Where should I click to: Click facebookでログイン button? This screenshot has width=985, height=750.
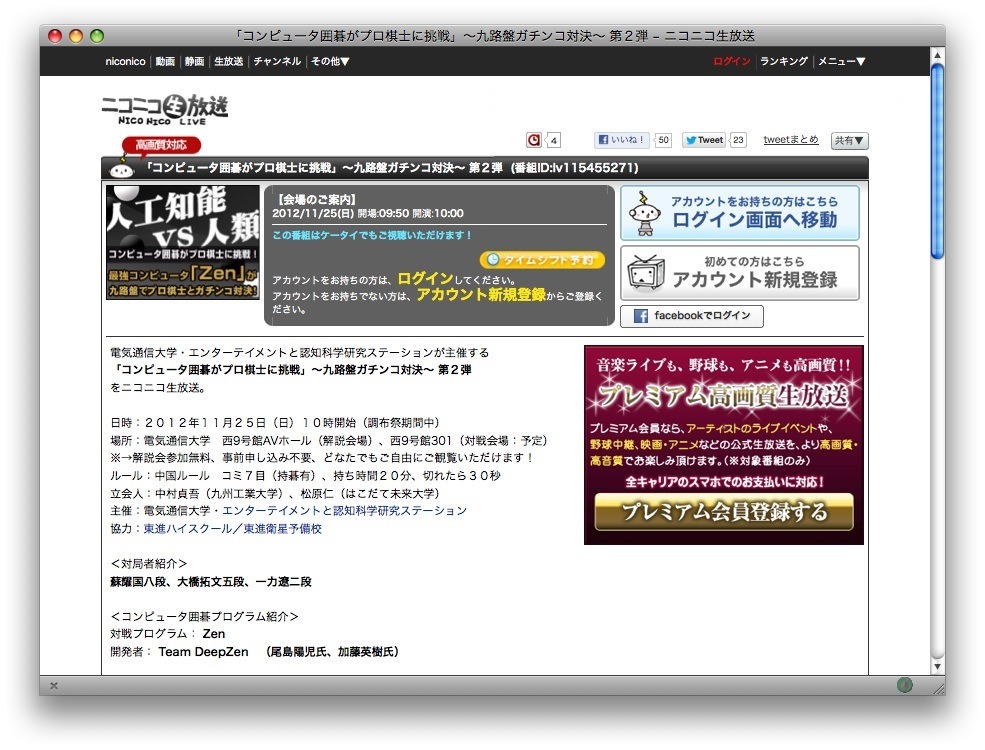coord(692,316)
